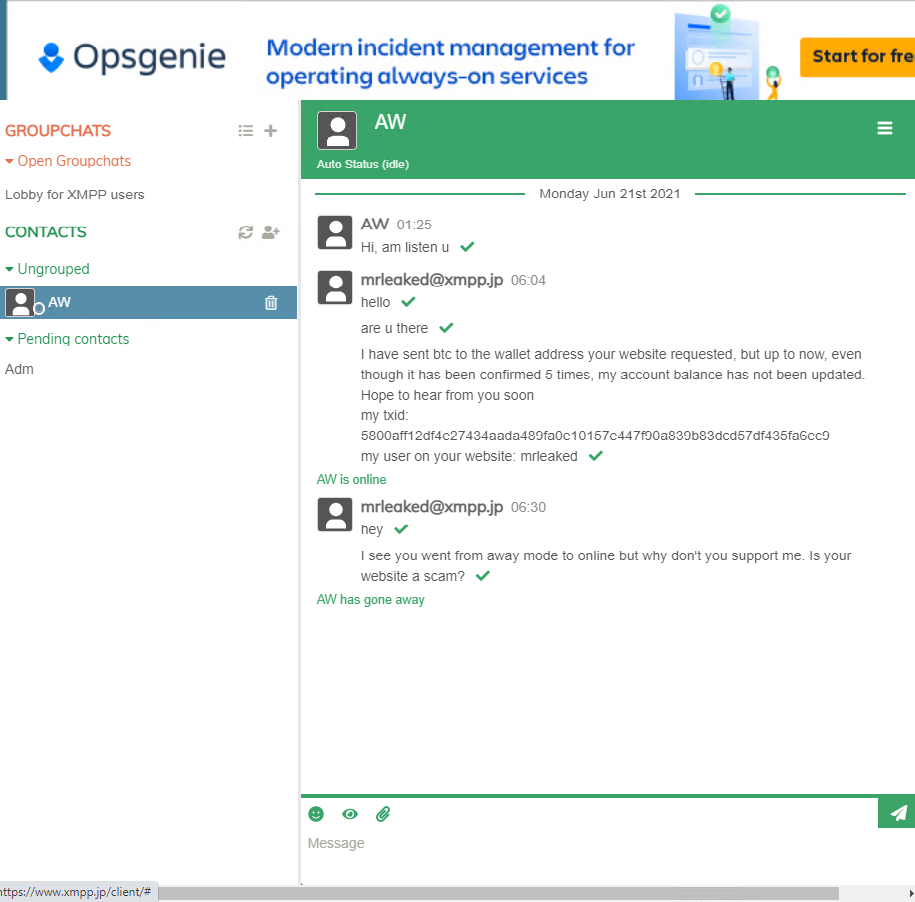Click the Message text input field

600,844
